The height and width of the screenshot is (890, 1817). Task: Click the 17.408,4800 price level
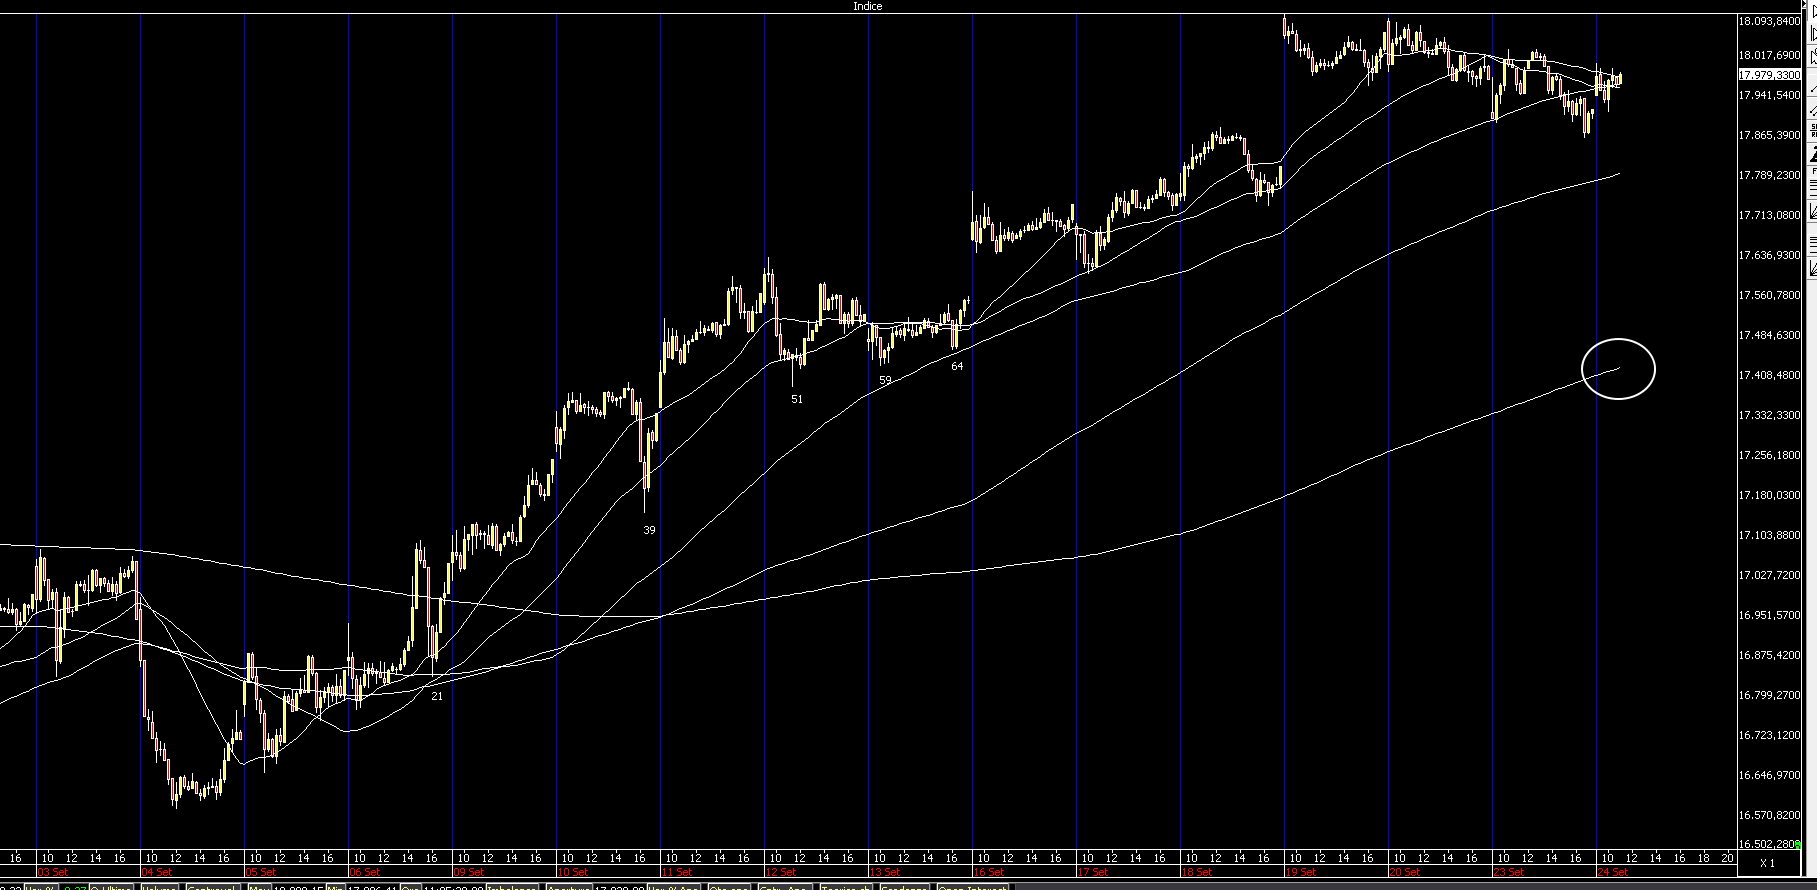pyautogui.click(x=1769, y=375)
